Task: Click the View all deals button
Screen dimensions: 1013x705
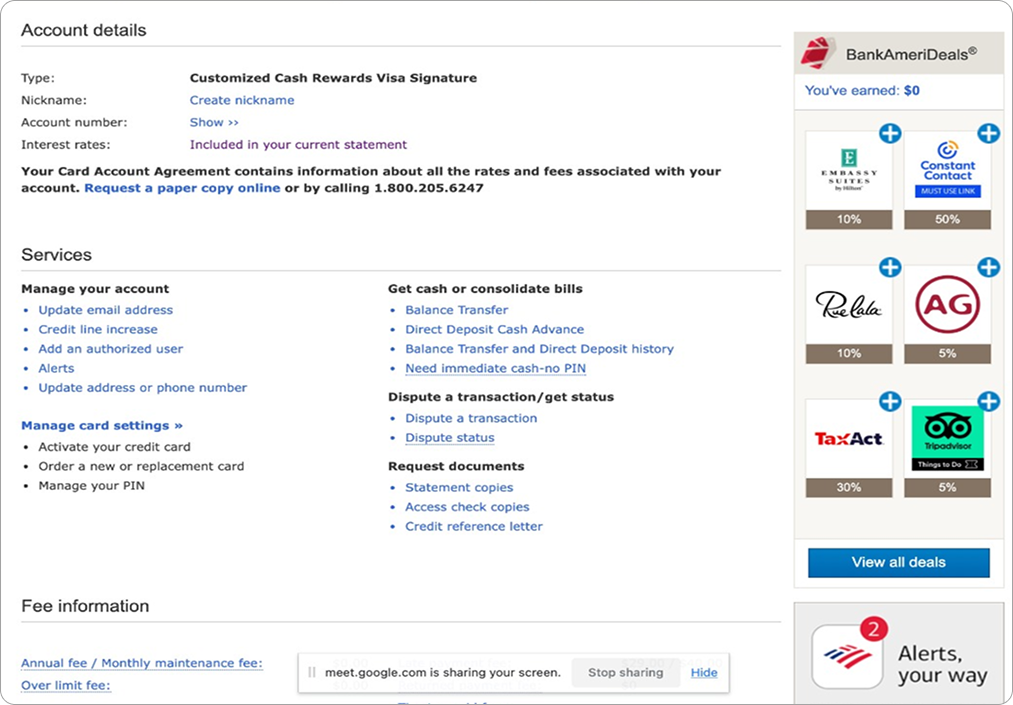Action: pyautogui.click(x=898, y=562)
